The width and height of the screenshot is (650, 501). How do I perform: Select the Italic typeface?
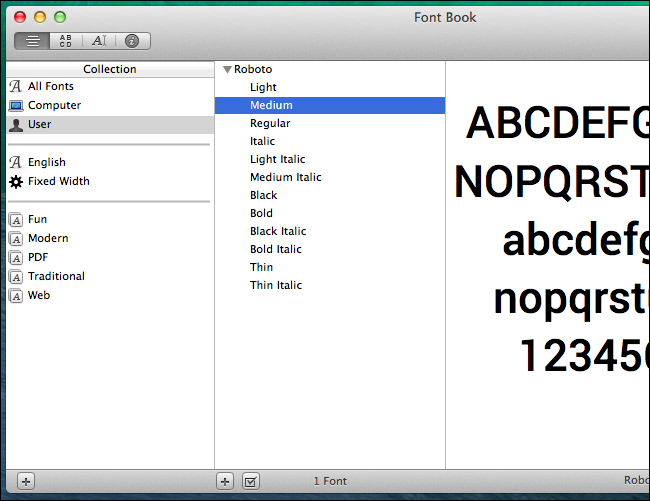pos(330,141)
